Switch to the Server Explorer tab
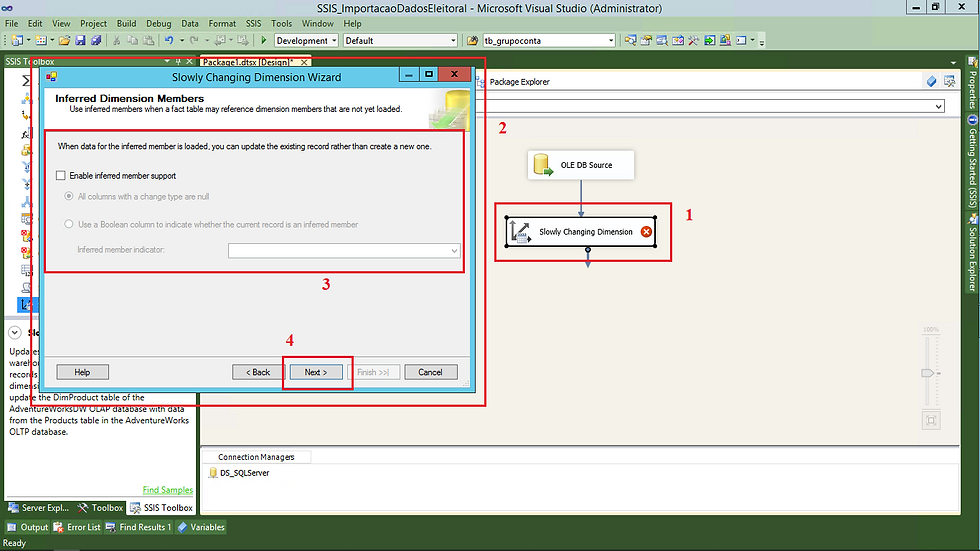Screen dimensions: 980x551 tap(39, 508)
